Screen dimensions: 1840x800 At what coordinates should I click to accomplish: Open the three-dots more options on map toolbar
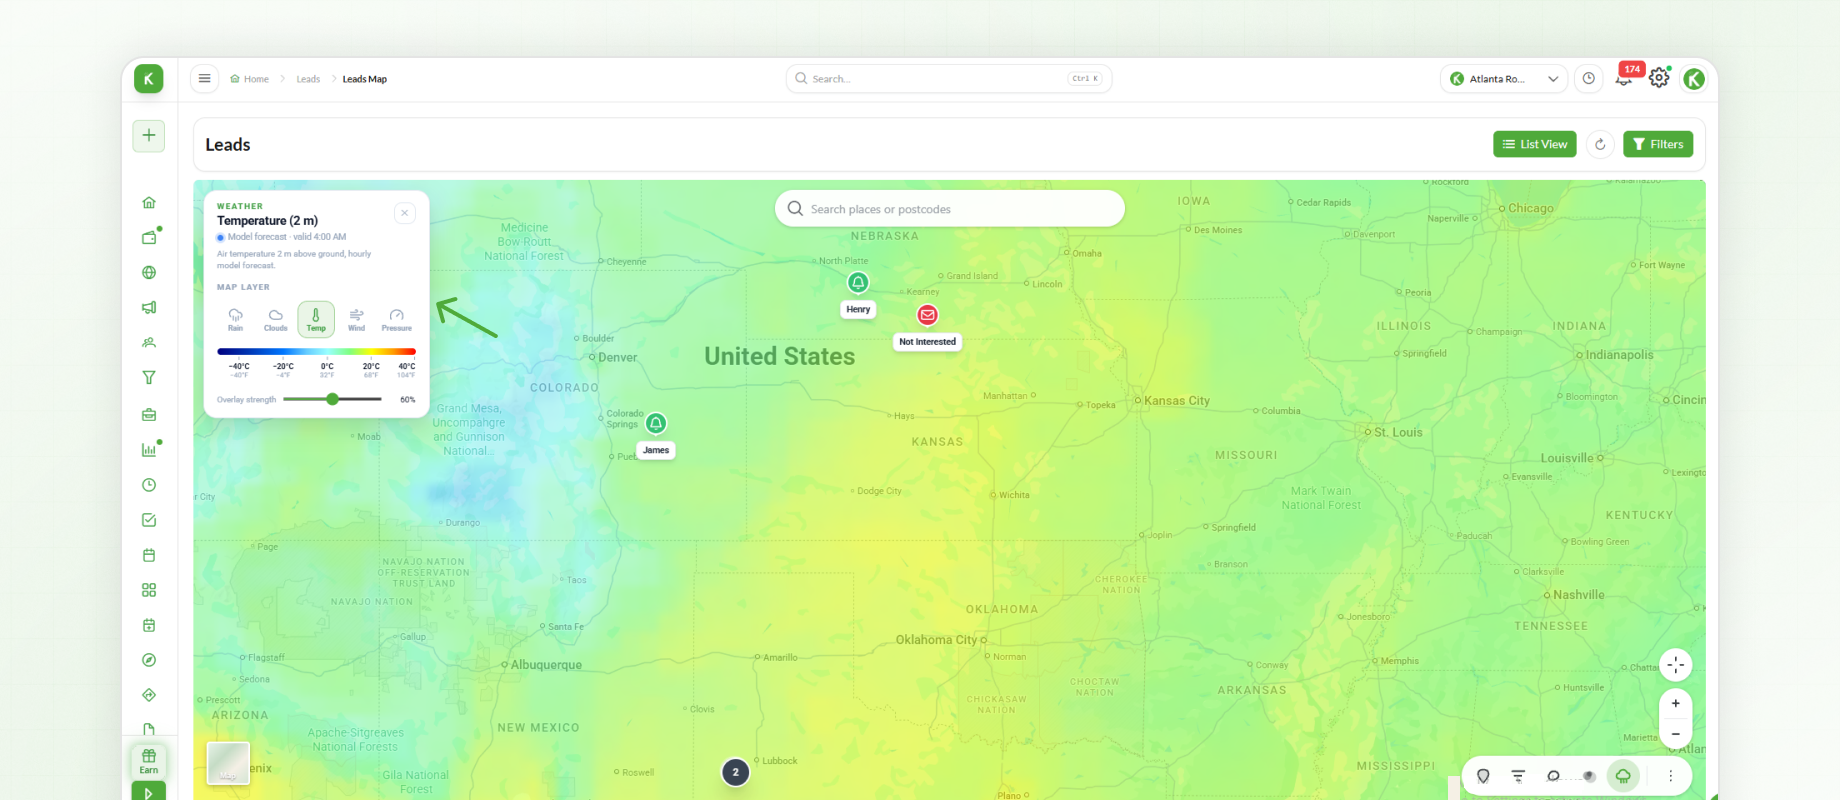pyautogui.click(x=1670, y=776)
